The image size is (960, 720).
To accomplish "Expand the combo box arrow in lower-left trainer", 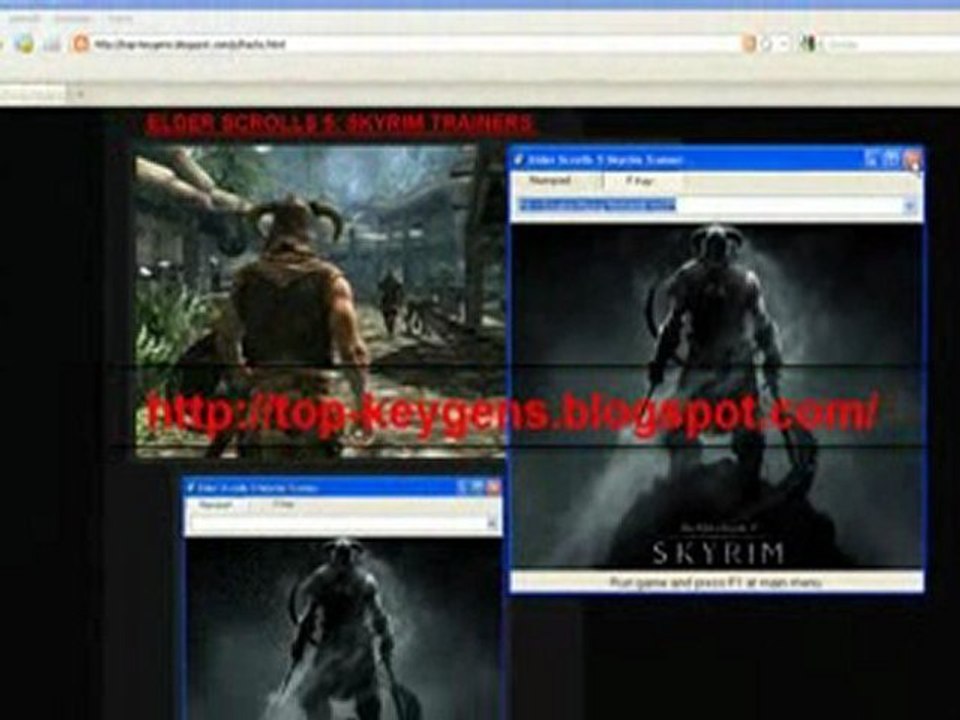I will point(492,523).
